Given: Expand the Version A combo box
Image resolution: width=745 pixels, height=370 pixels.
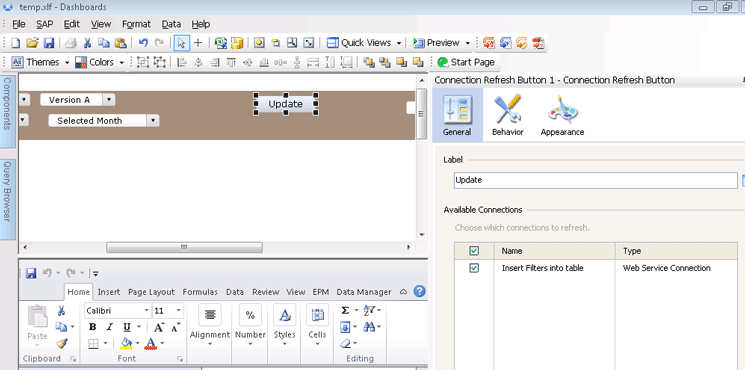Looking at the screenshot, I should point(109,100).
